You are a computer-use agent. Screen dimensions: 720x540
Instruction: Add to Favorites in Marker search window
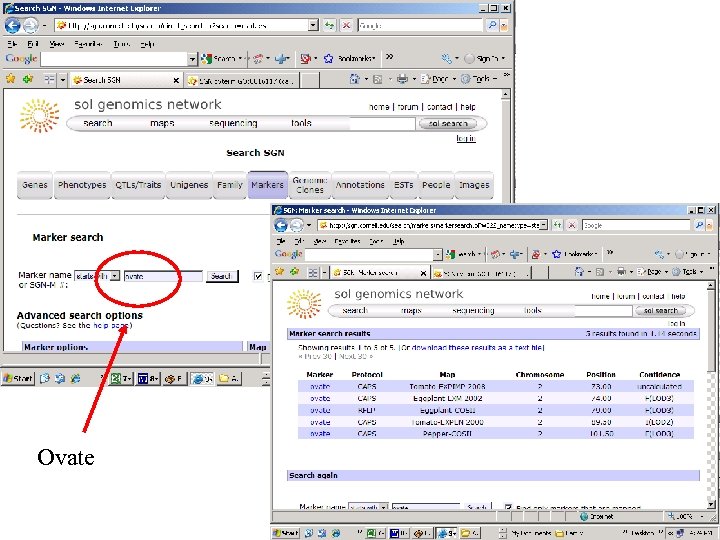[295, 272]
